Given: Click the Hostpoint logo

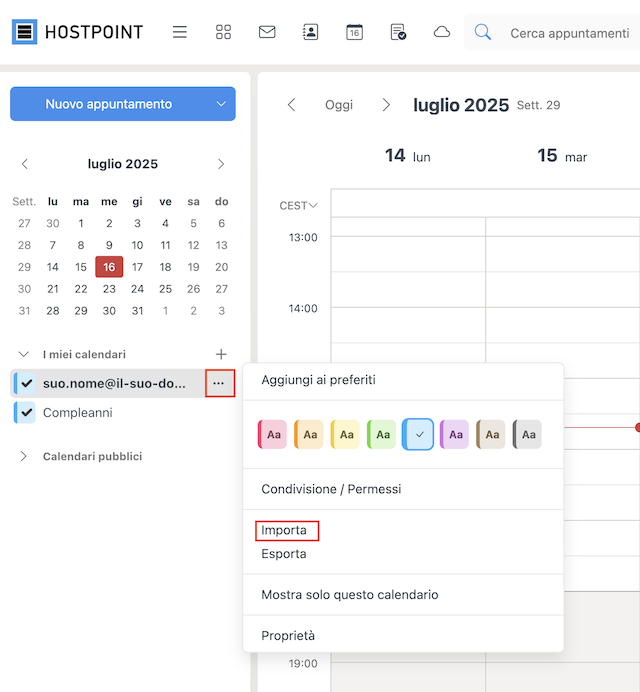Looking at the screenshot, I should (78, 32).
